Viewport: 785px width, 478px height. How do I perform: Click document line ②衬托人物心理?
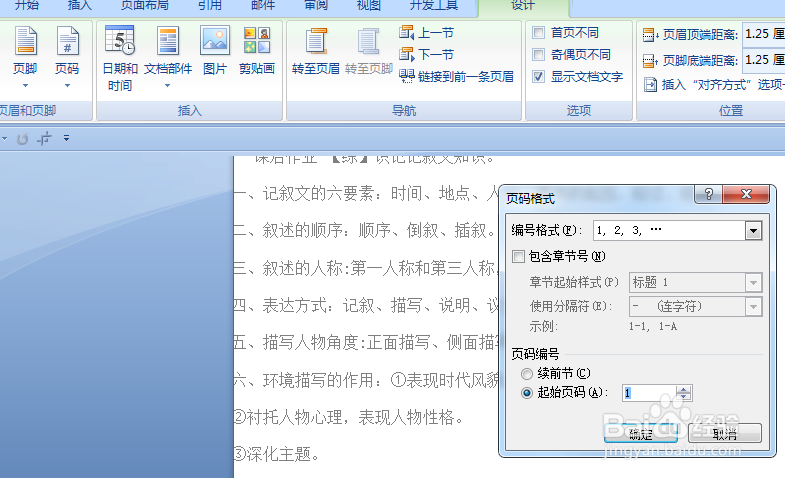tap(349, 417)
